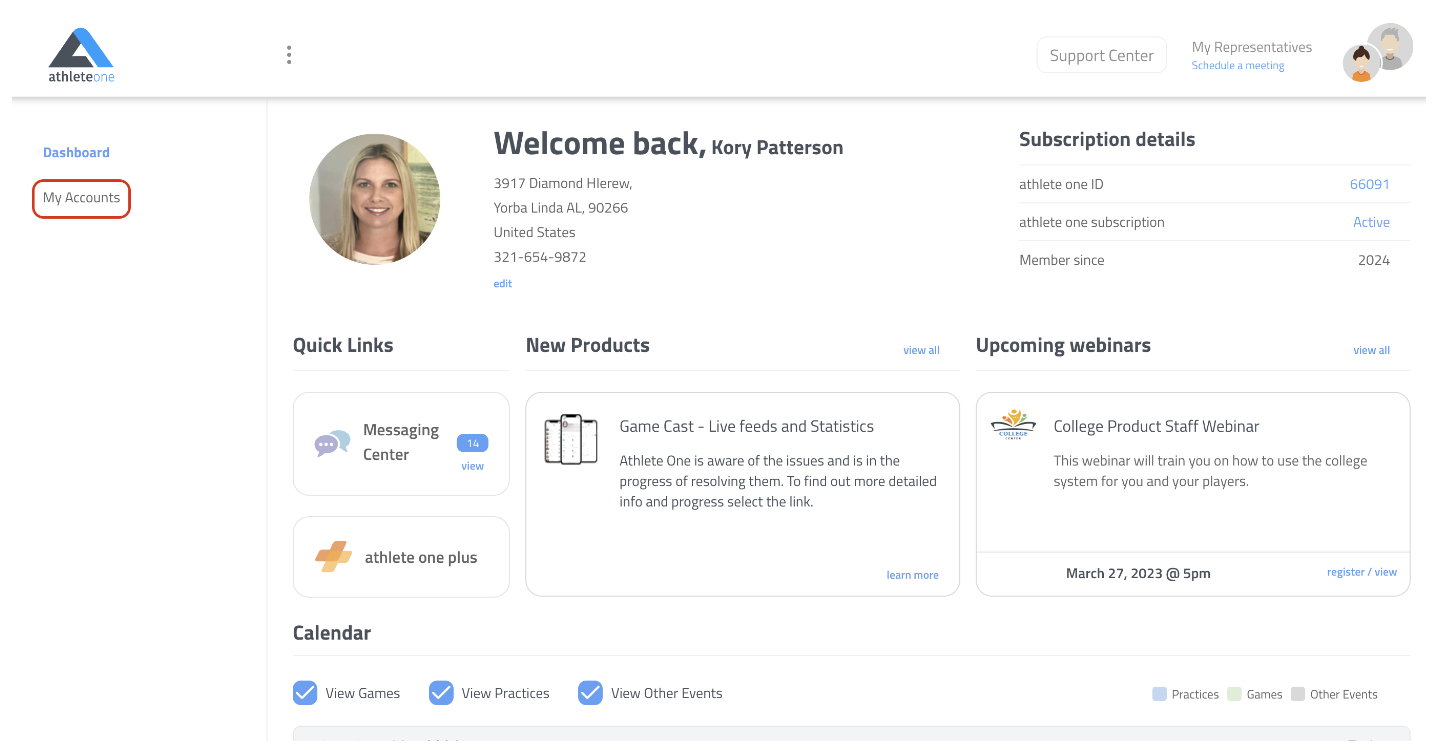This screenshot has width=1442, height=750.
Task: Click the 14 unread messages badge
Action: tap(473, 443)
